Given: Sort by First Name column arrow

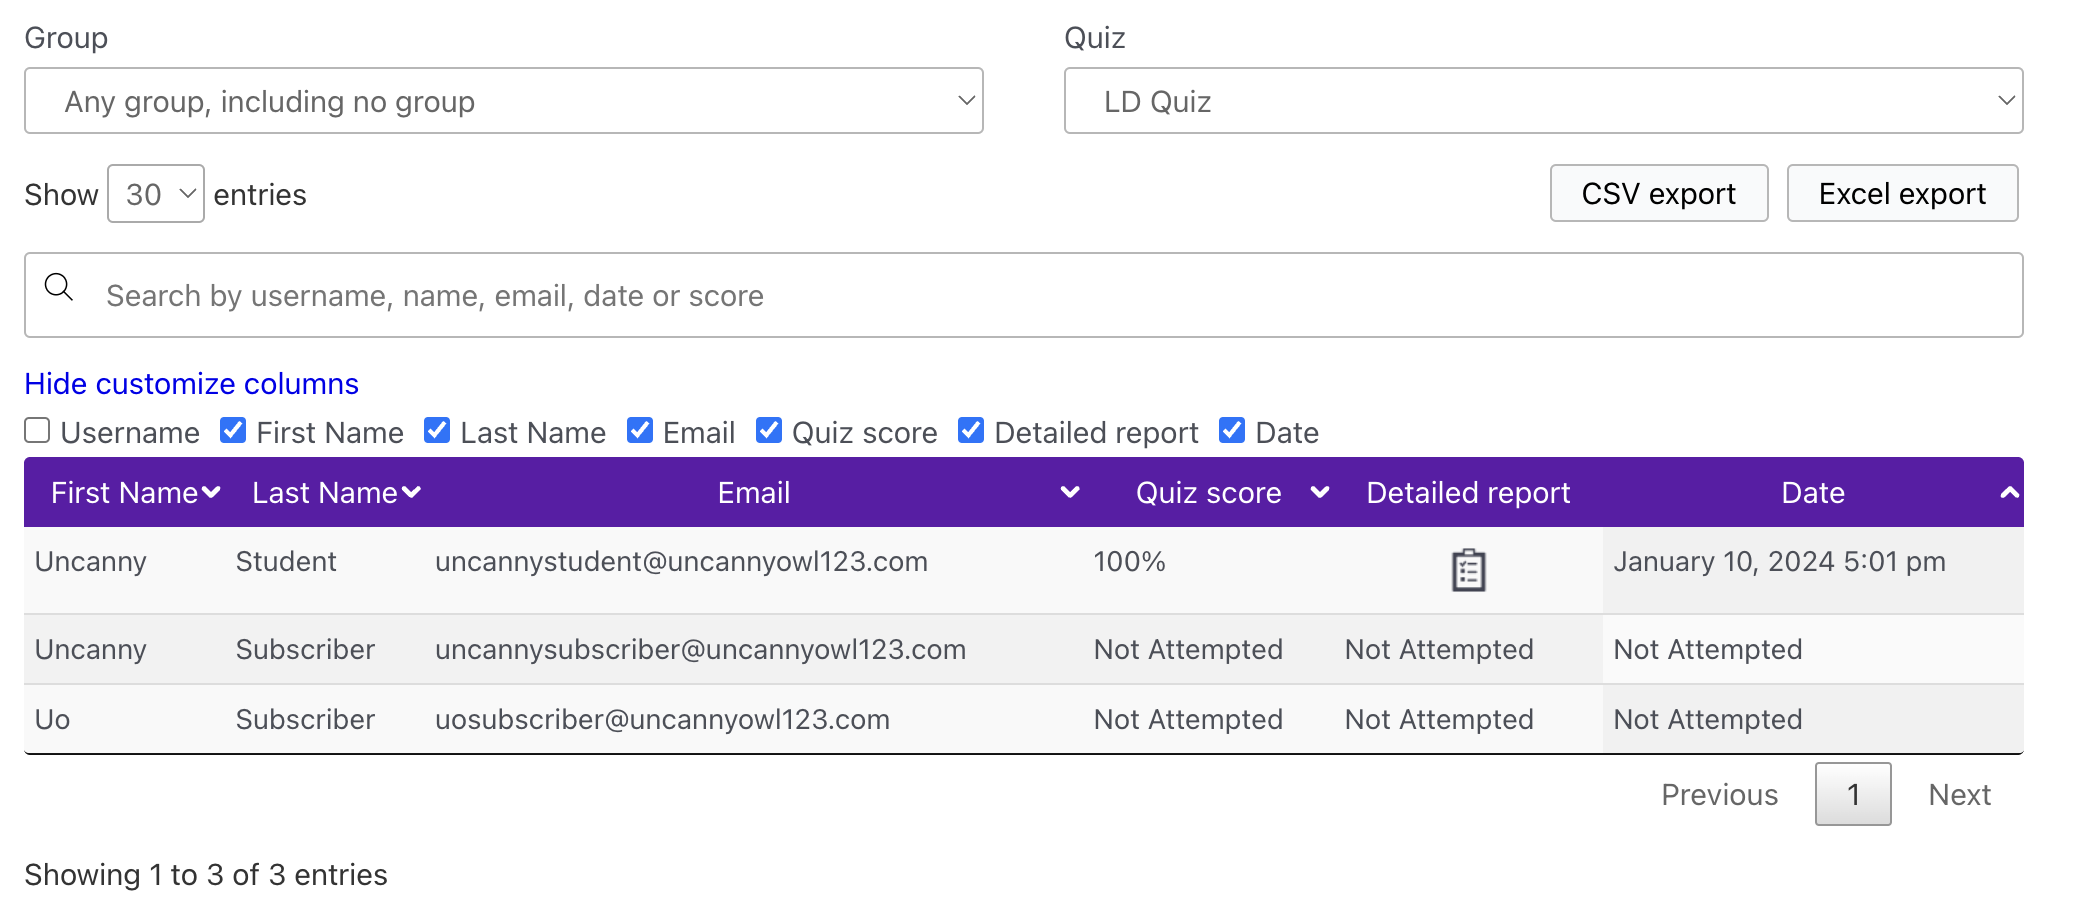Looking at the screenshot, I should coord(211,492).
